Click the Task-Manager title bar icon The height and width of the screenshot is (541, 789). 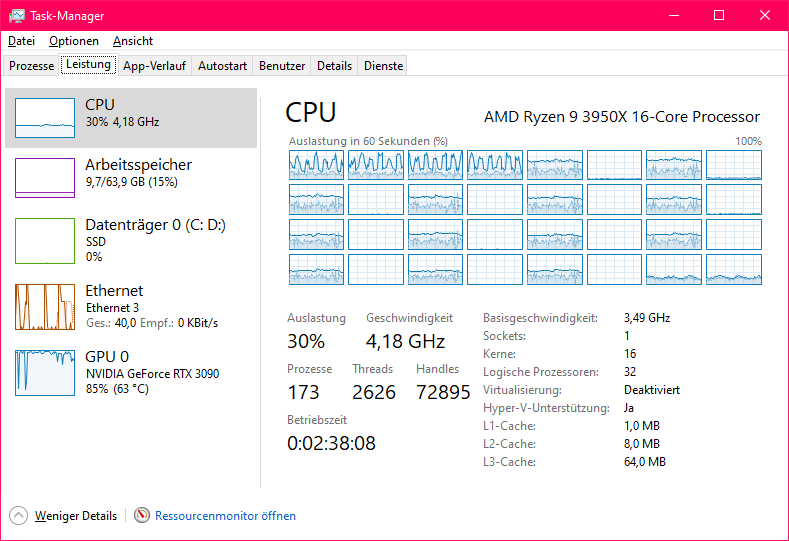pyautogui.click(x=17, y=16)
